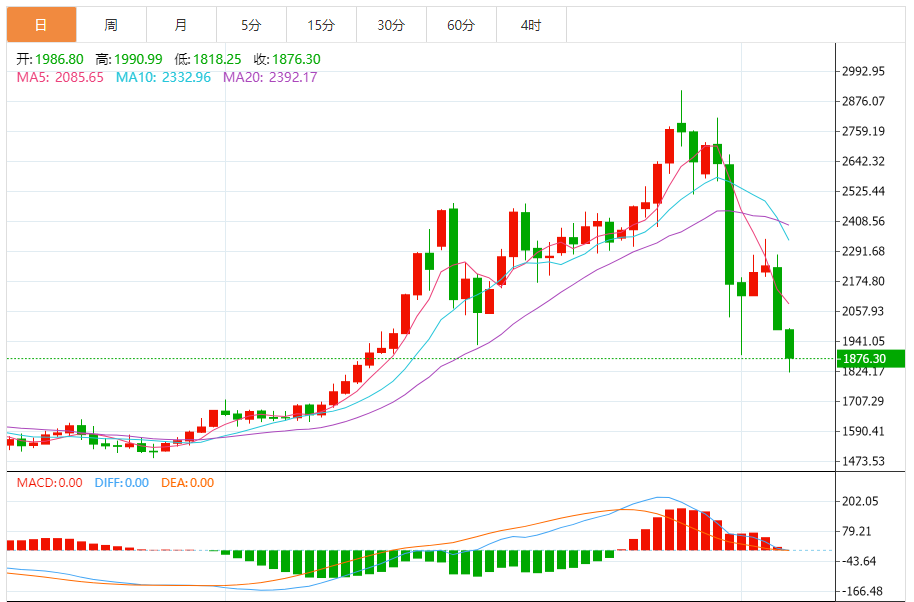Screen dimensions: 914x602
Task: Click the latest green candlestick at far right
Action: pyautogui.click(x=789, y=343)
